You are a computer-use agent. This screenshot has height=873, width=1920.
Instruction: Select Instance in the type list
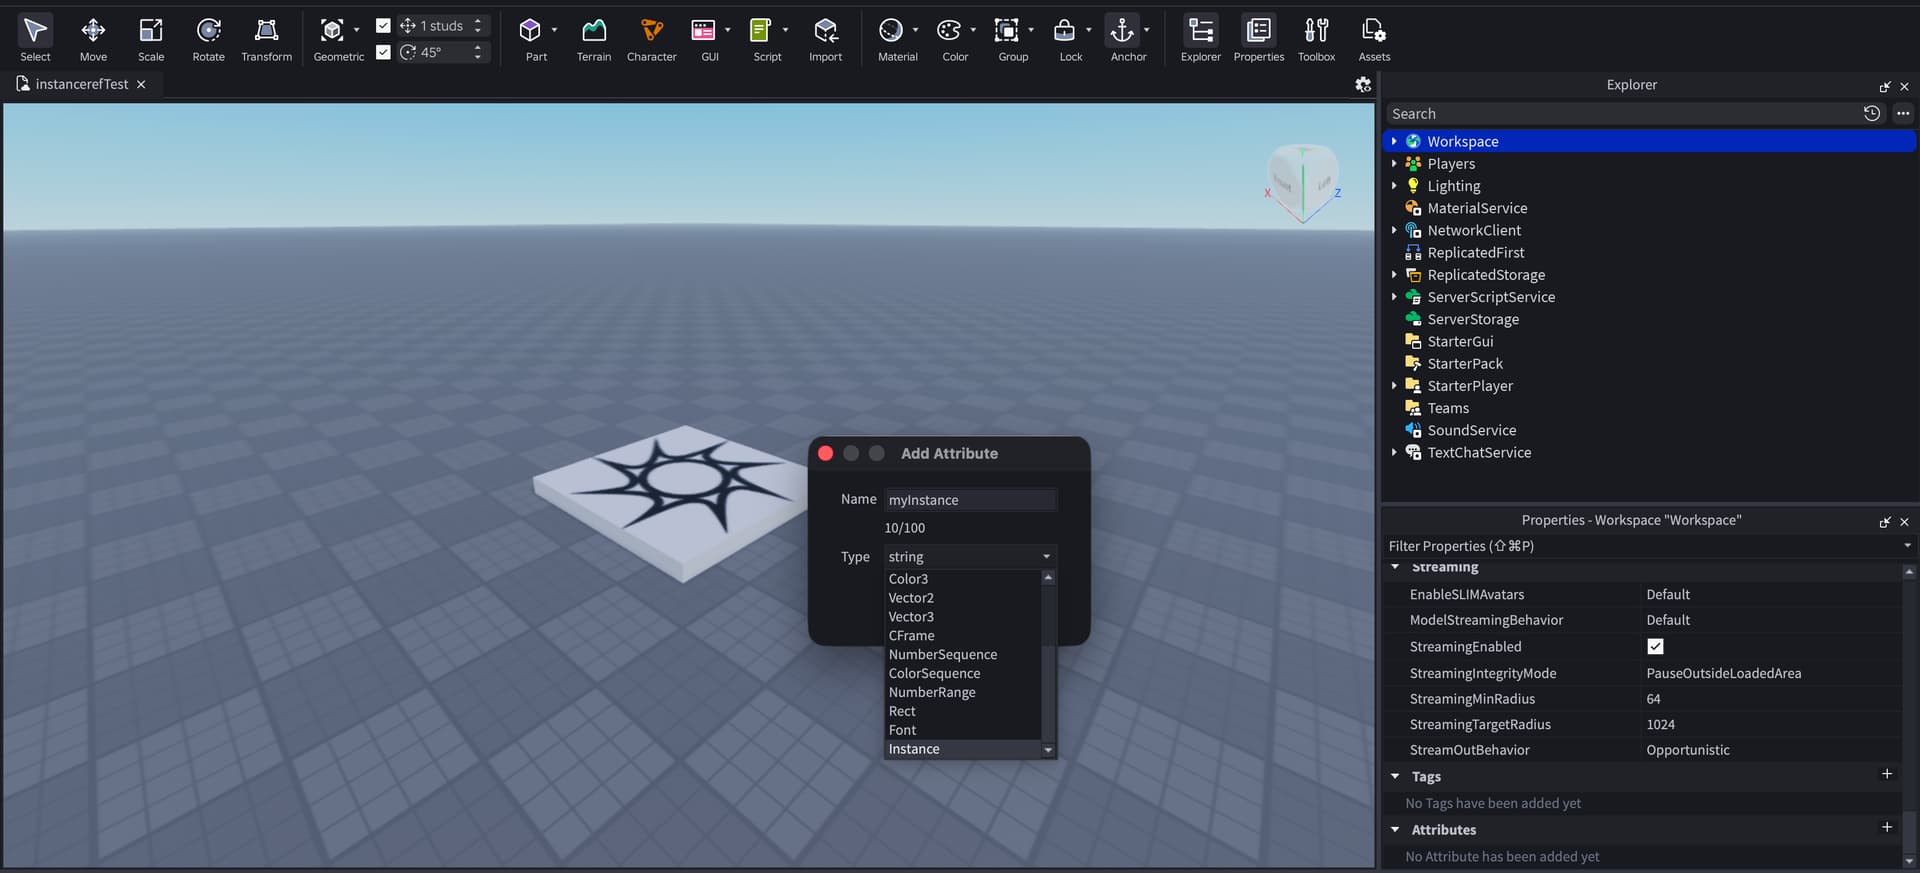963,749
